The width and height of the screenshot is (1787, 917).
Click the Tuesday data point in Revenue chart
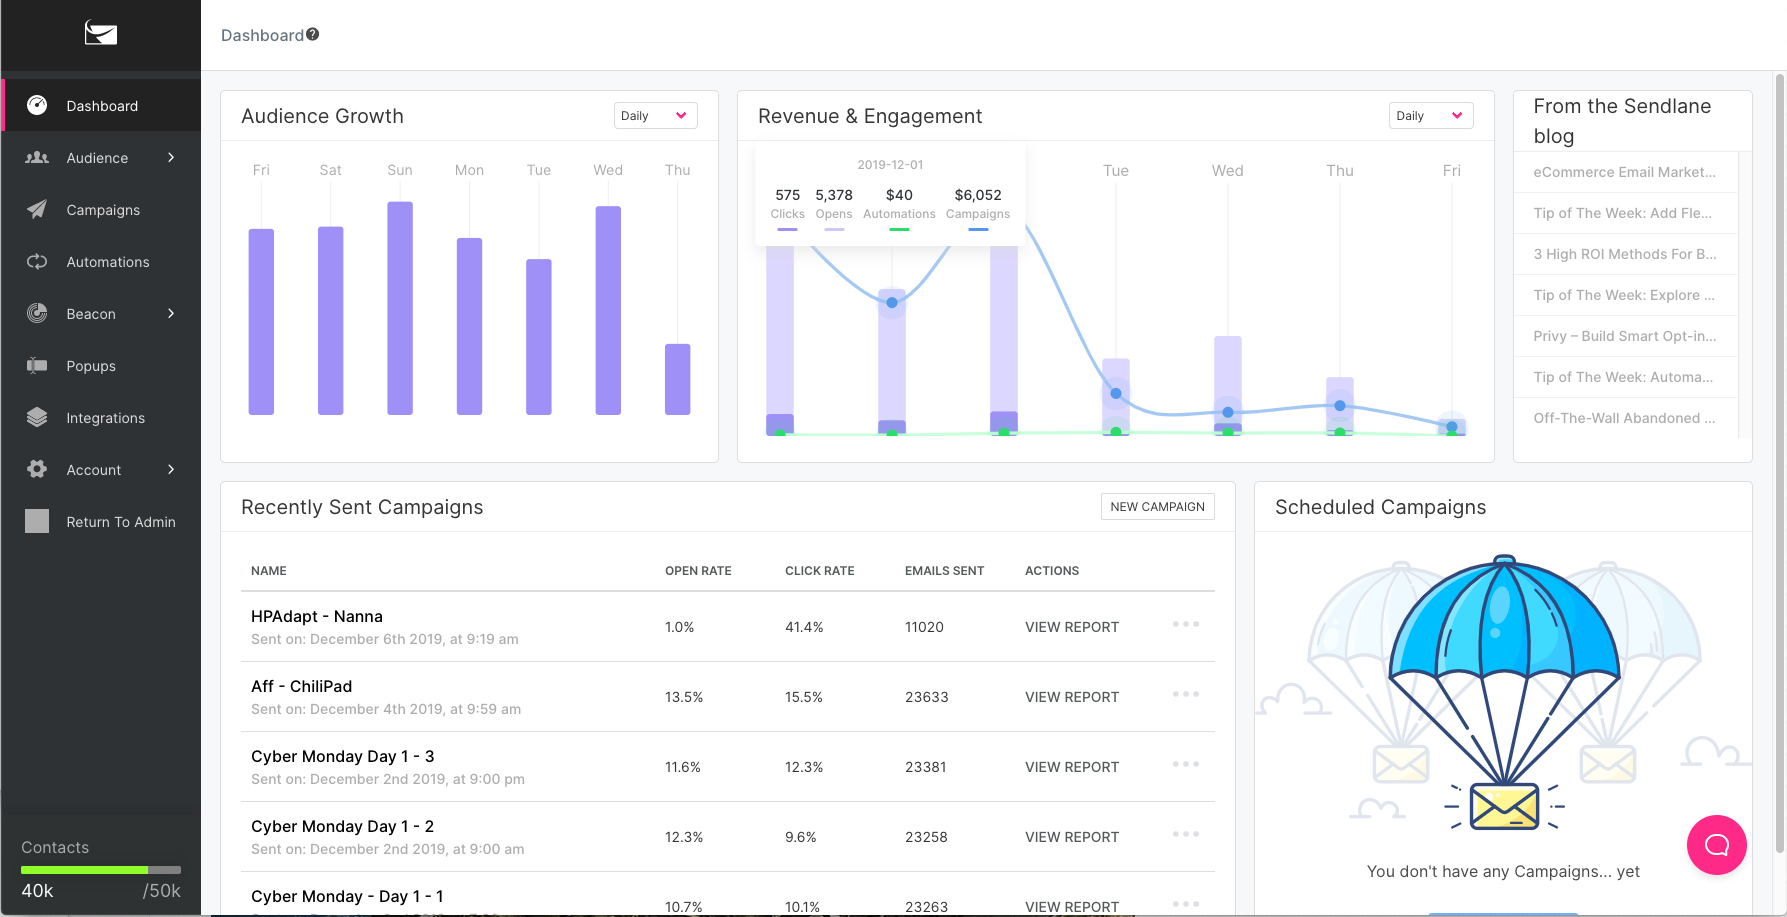(1116, 393)
